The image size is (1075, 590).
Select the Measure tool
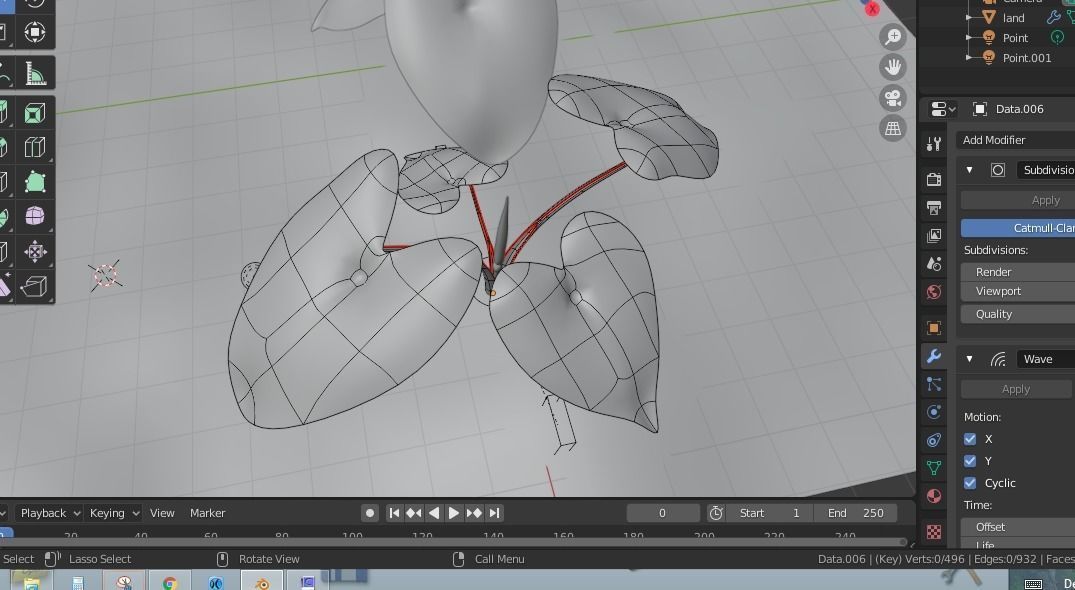click(34, 73)
